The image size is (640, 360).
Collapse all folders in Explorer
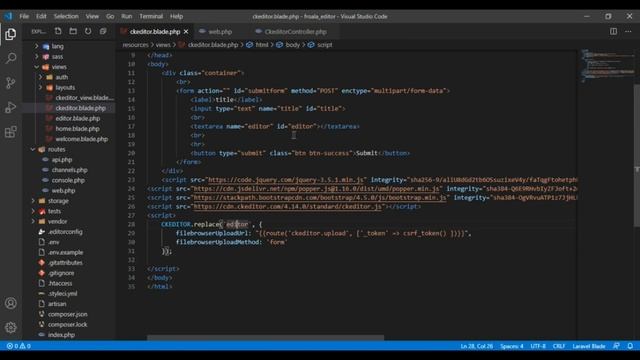pyautogui.click(x=103, y=31)
